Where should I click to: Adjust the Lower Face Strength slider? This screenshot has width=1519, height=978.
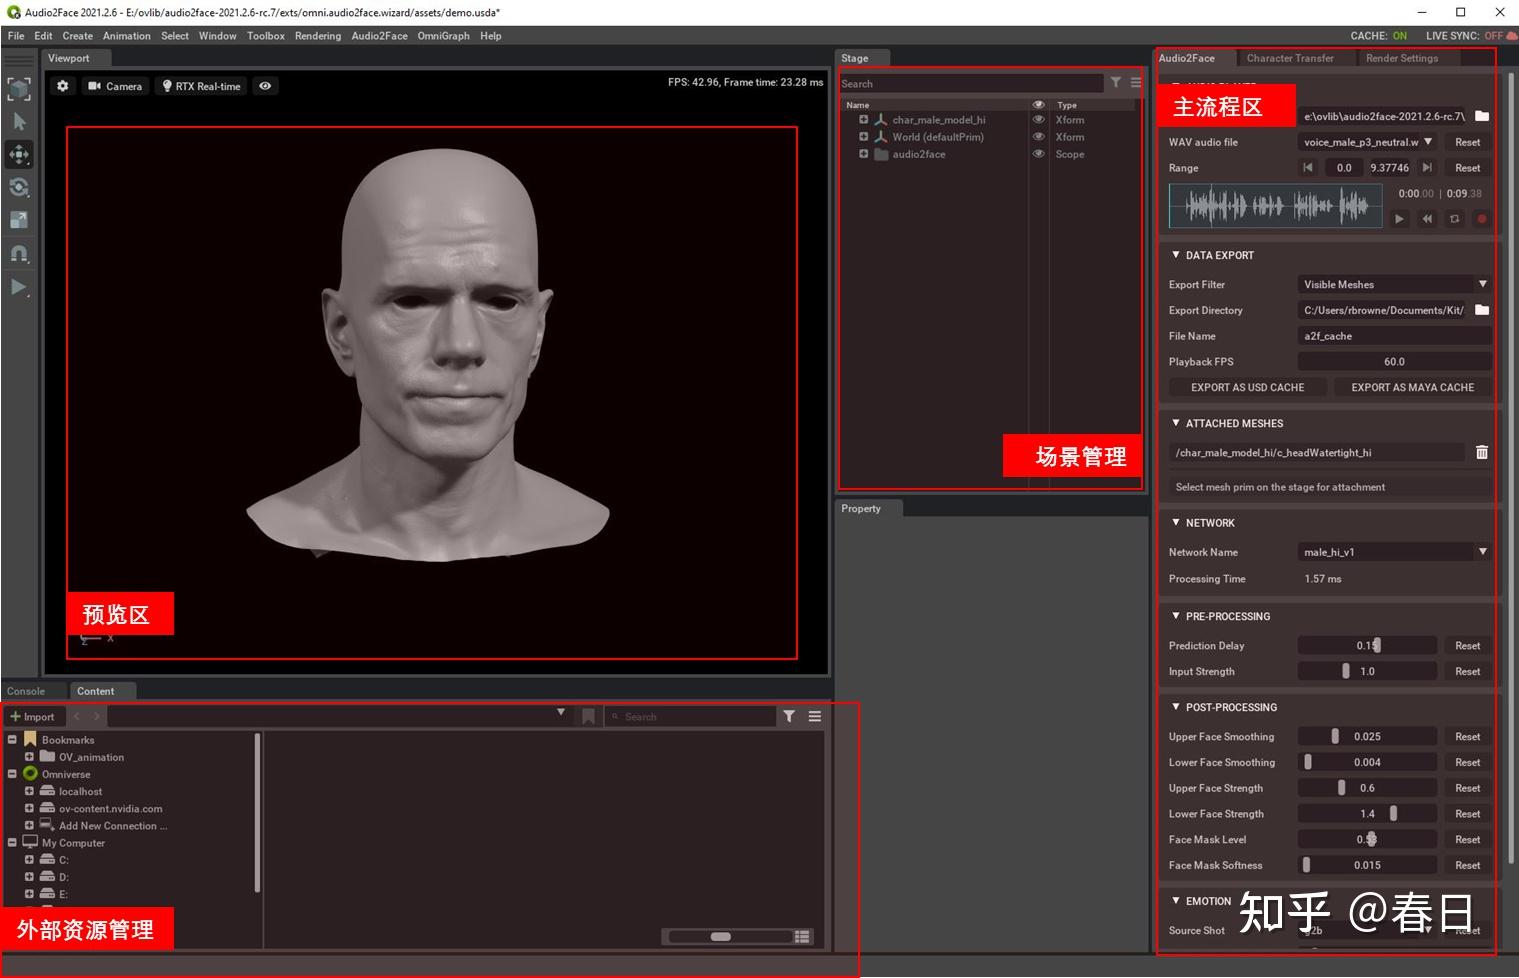1393,814
